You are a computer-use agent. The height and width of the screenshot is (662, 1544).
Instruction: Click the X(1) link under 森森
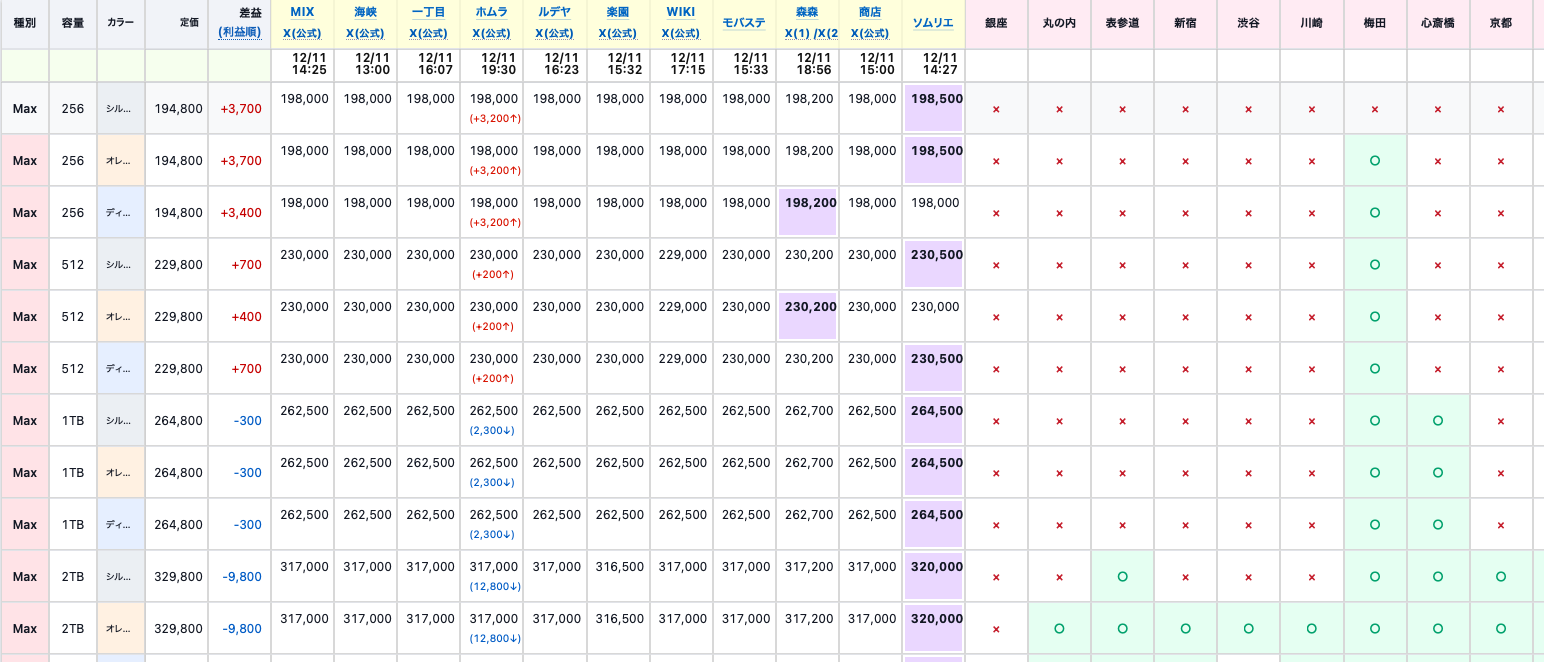[796, 33]
